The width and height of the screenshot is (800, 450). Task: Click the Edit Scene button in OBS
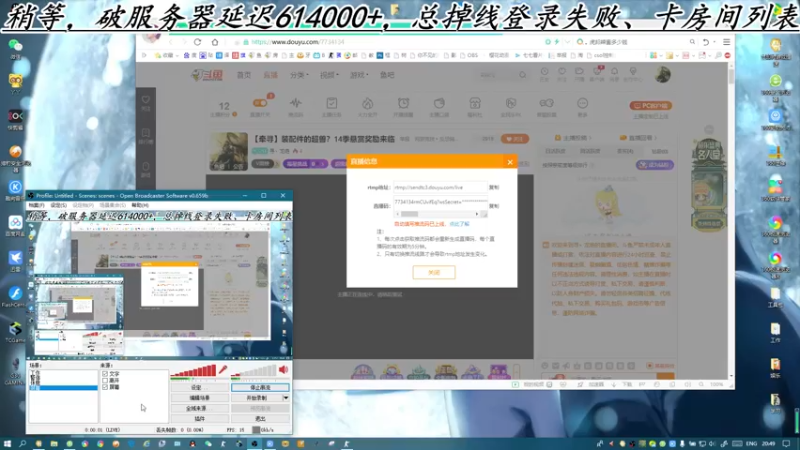199,398
